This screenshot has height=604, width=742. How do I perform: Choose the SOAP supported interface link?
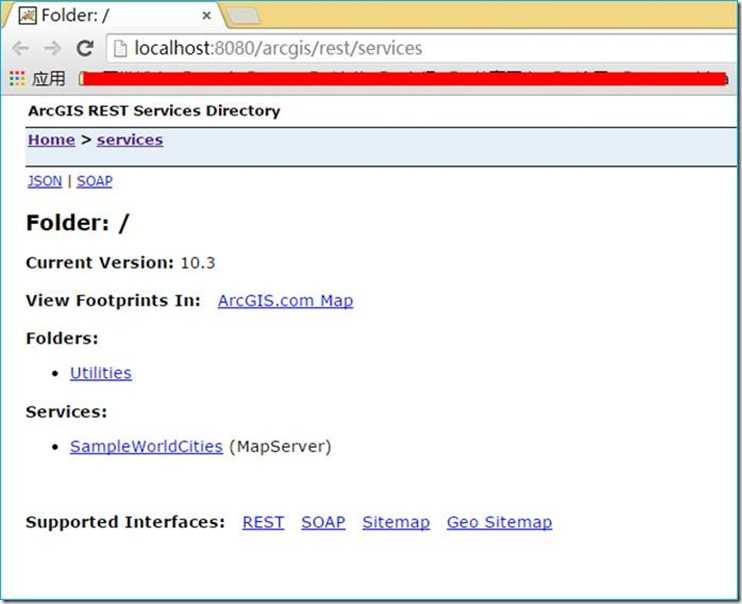coord(323,523)
